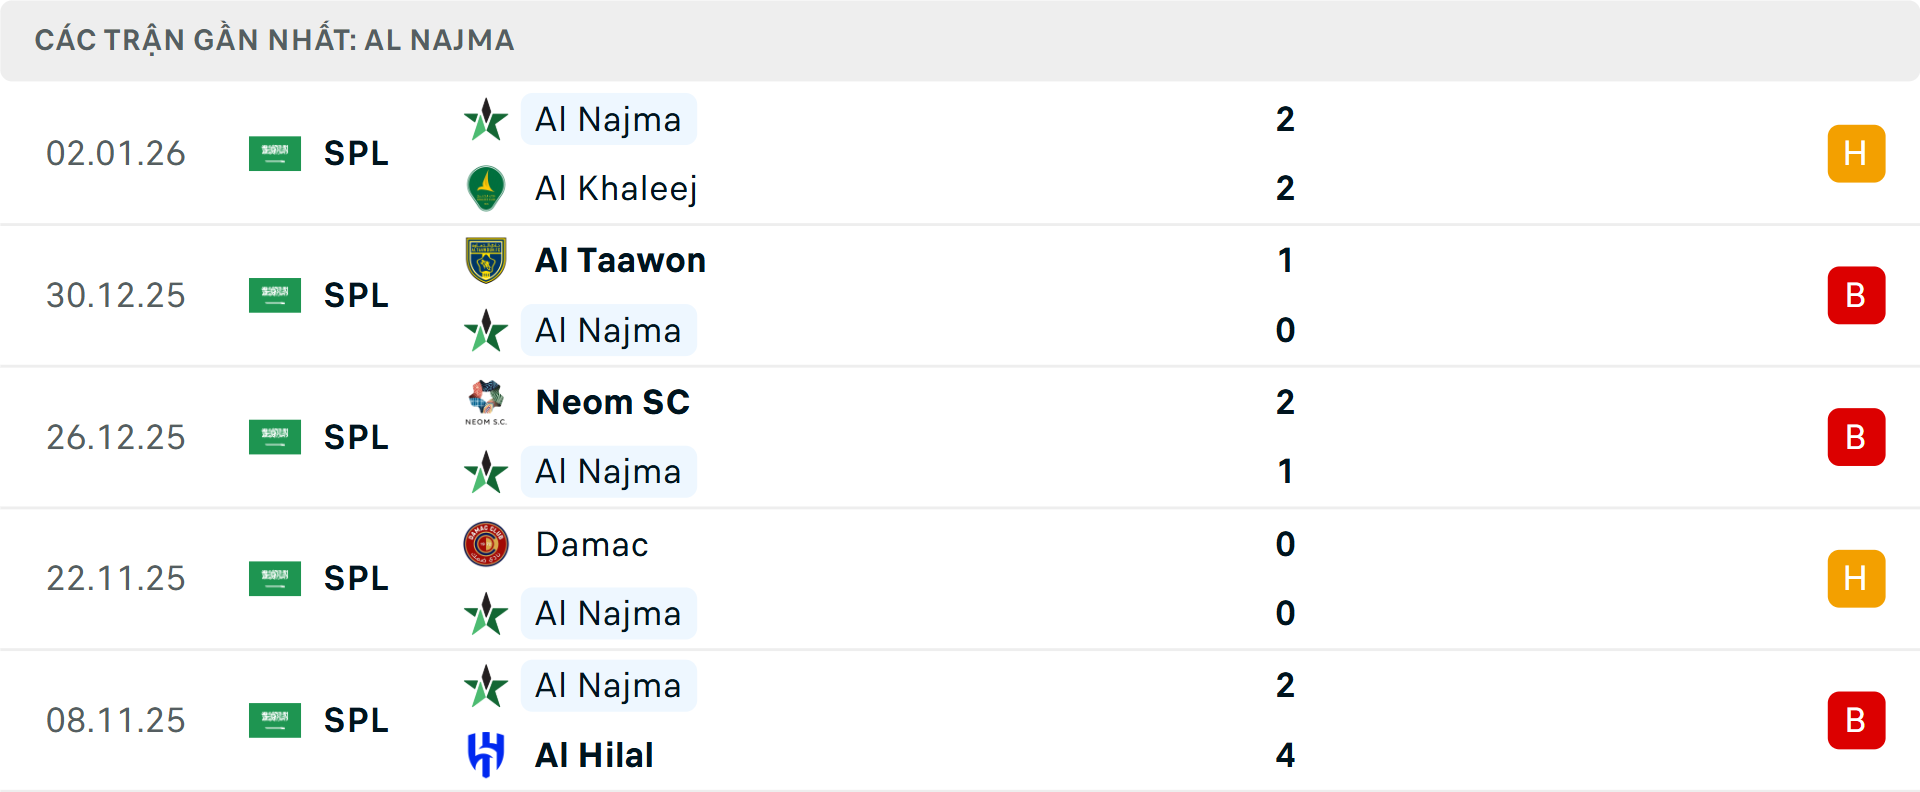The image size is (1920, 792).
Task: Select the SPL league label in Damac row
Action: click(x=355, y=578)
